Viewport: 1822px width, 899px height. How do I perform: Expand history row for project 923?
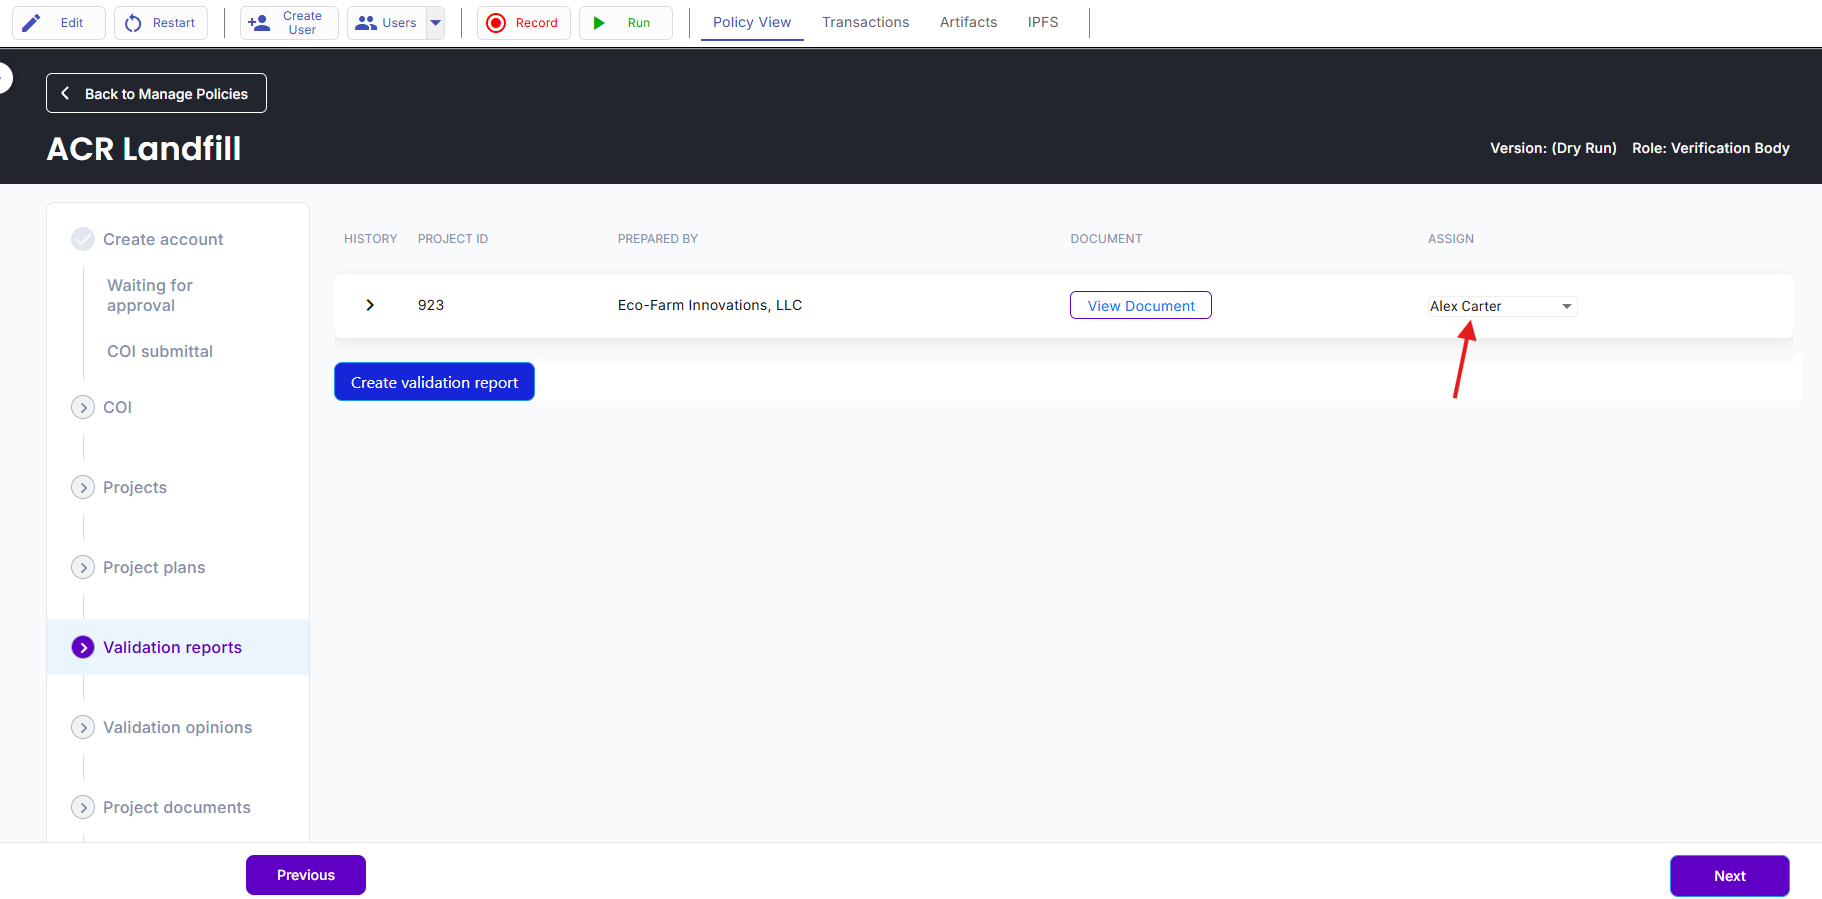coord(370,305)
